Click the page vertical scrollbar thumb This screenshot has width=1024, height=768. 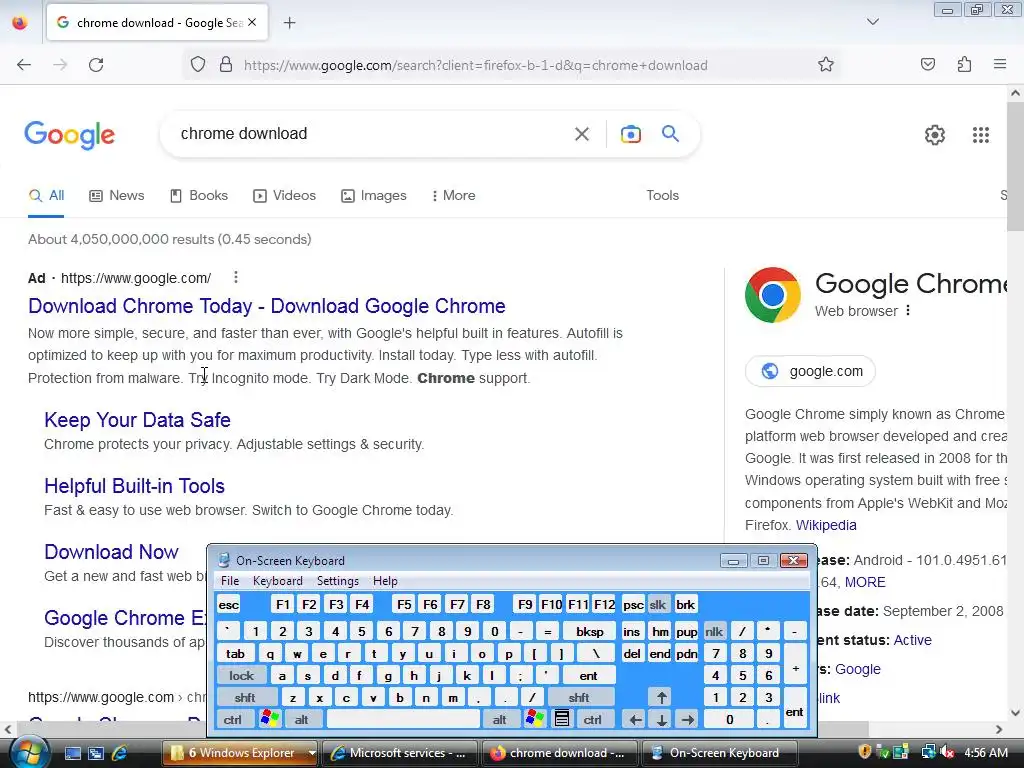pos(1015,167)
